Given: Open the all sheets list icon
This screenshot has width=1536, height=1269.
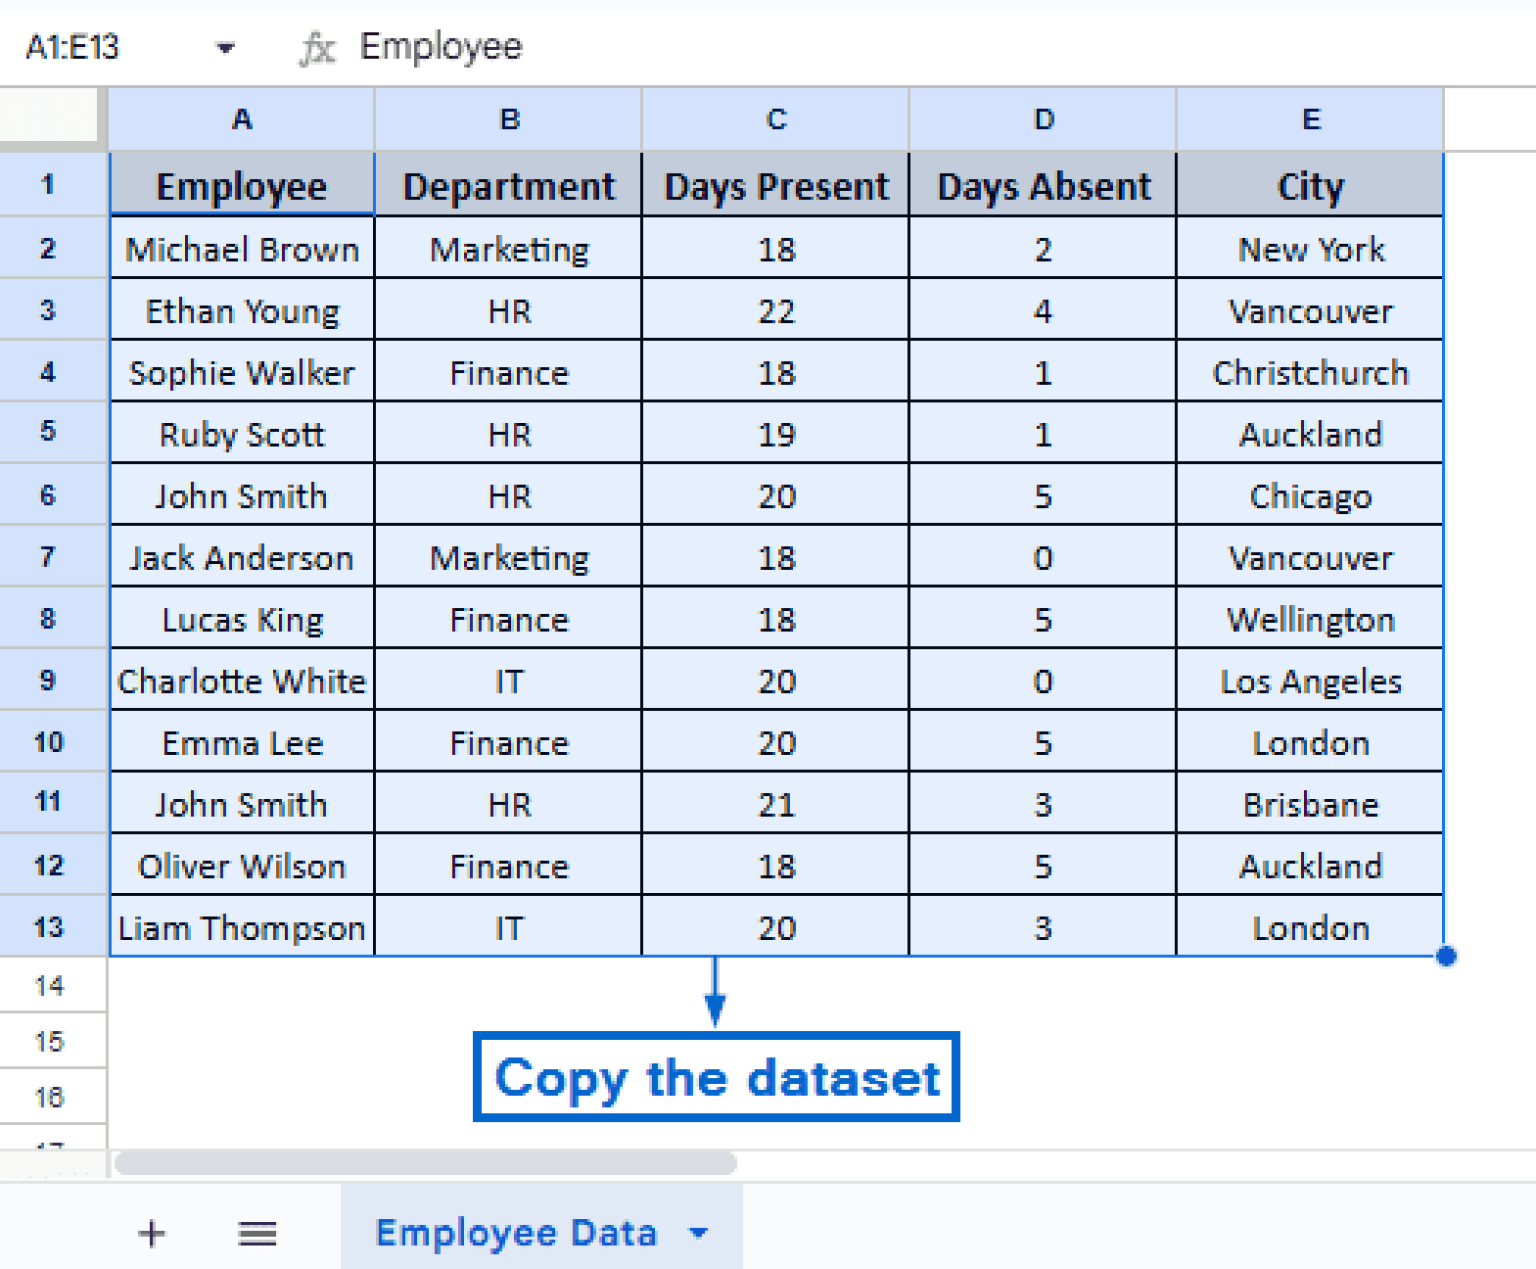Looking at the screenshot, I should [x=257, y=1233].
